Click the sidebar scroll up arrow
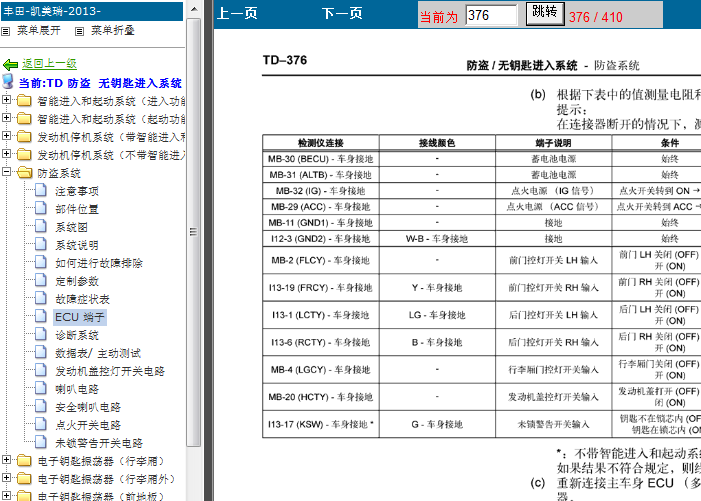The width and height of the screenshot is (701, 501). point(194,9)
